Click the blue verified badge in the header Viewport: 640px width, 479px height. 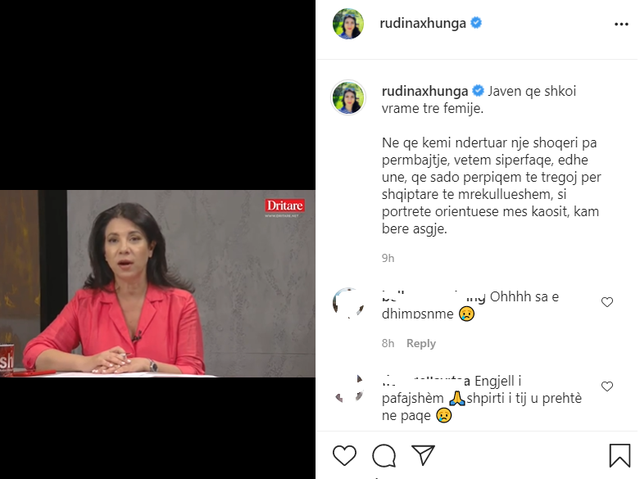click(x=476, y=23)
